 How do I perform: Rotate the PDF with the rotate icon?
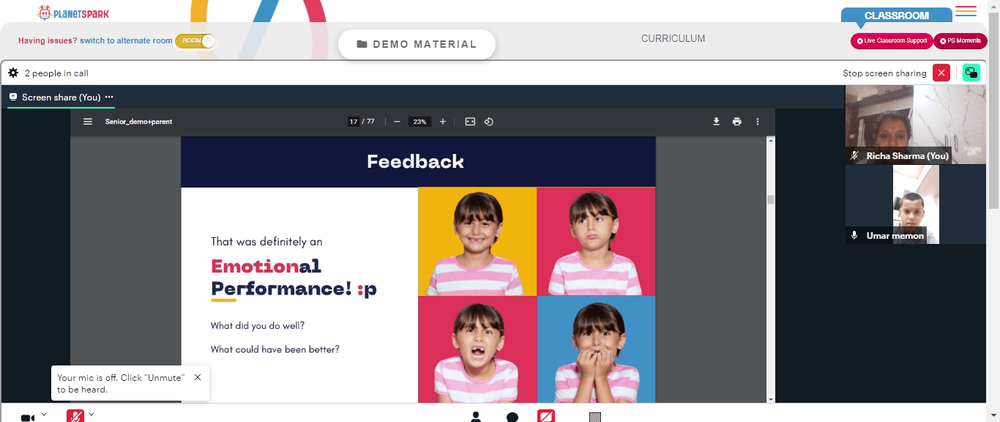[x=489, y=122]
